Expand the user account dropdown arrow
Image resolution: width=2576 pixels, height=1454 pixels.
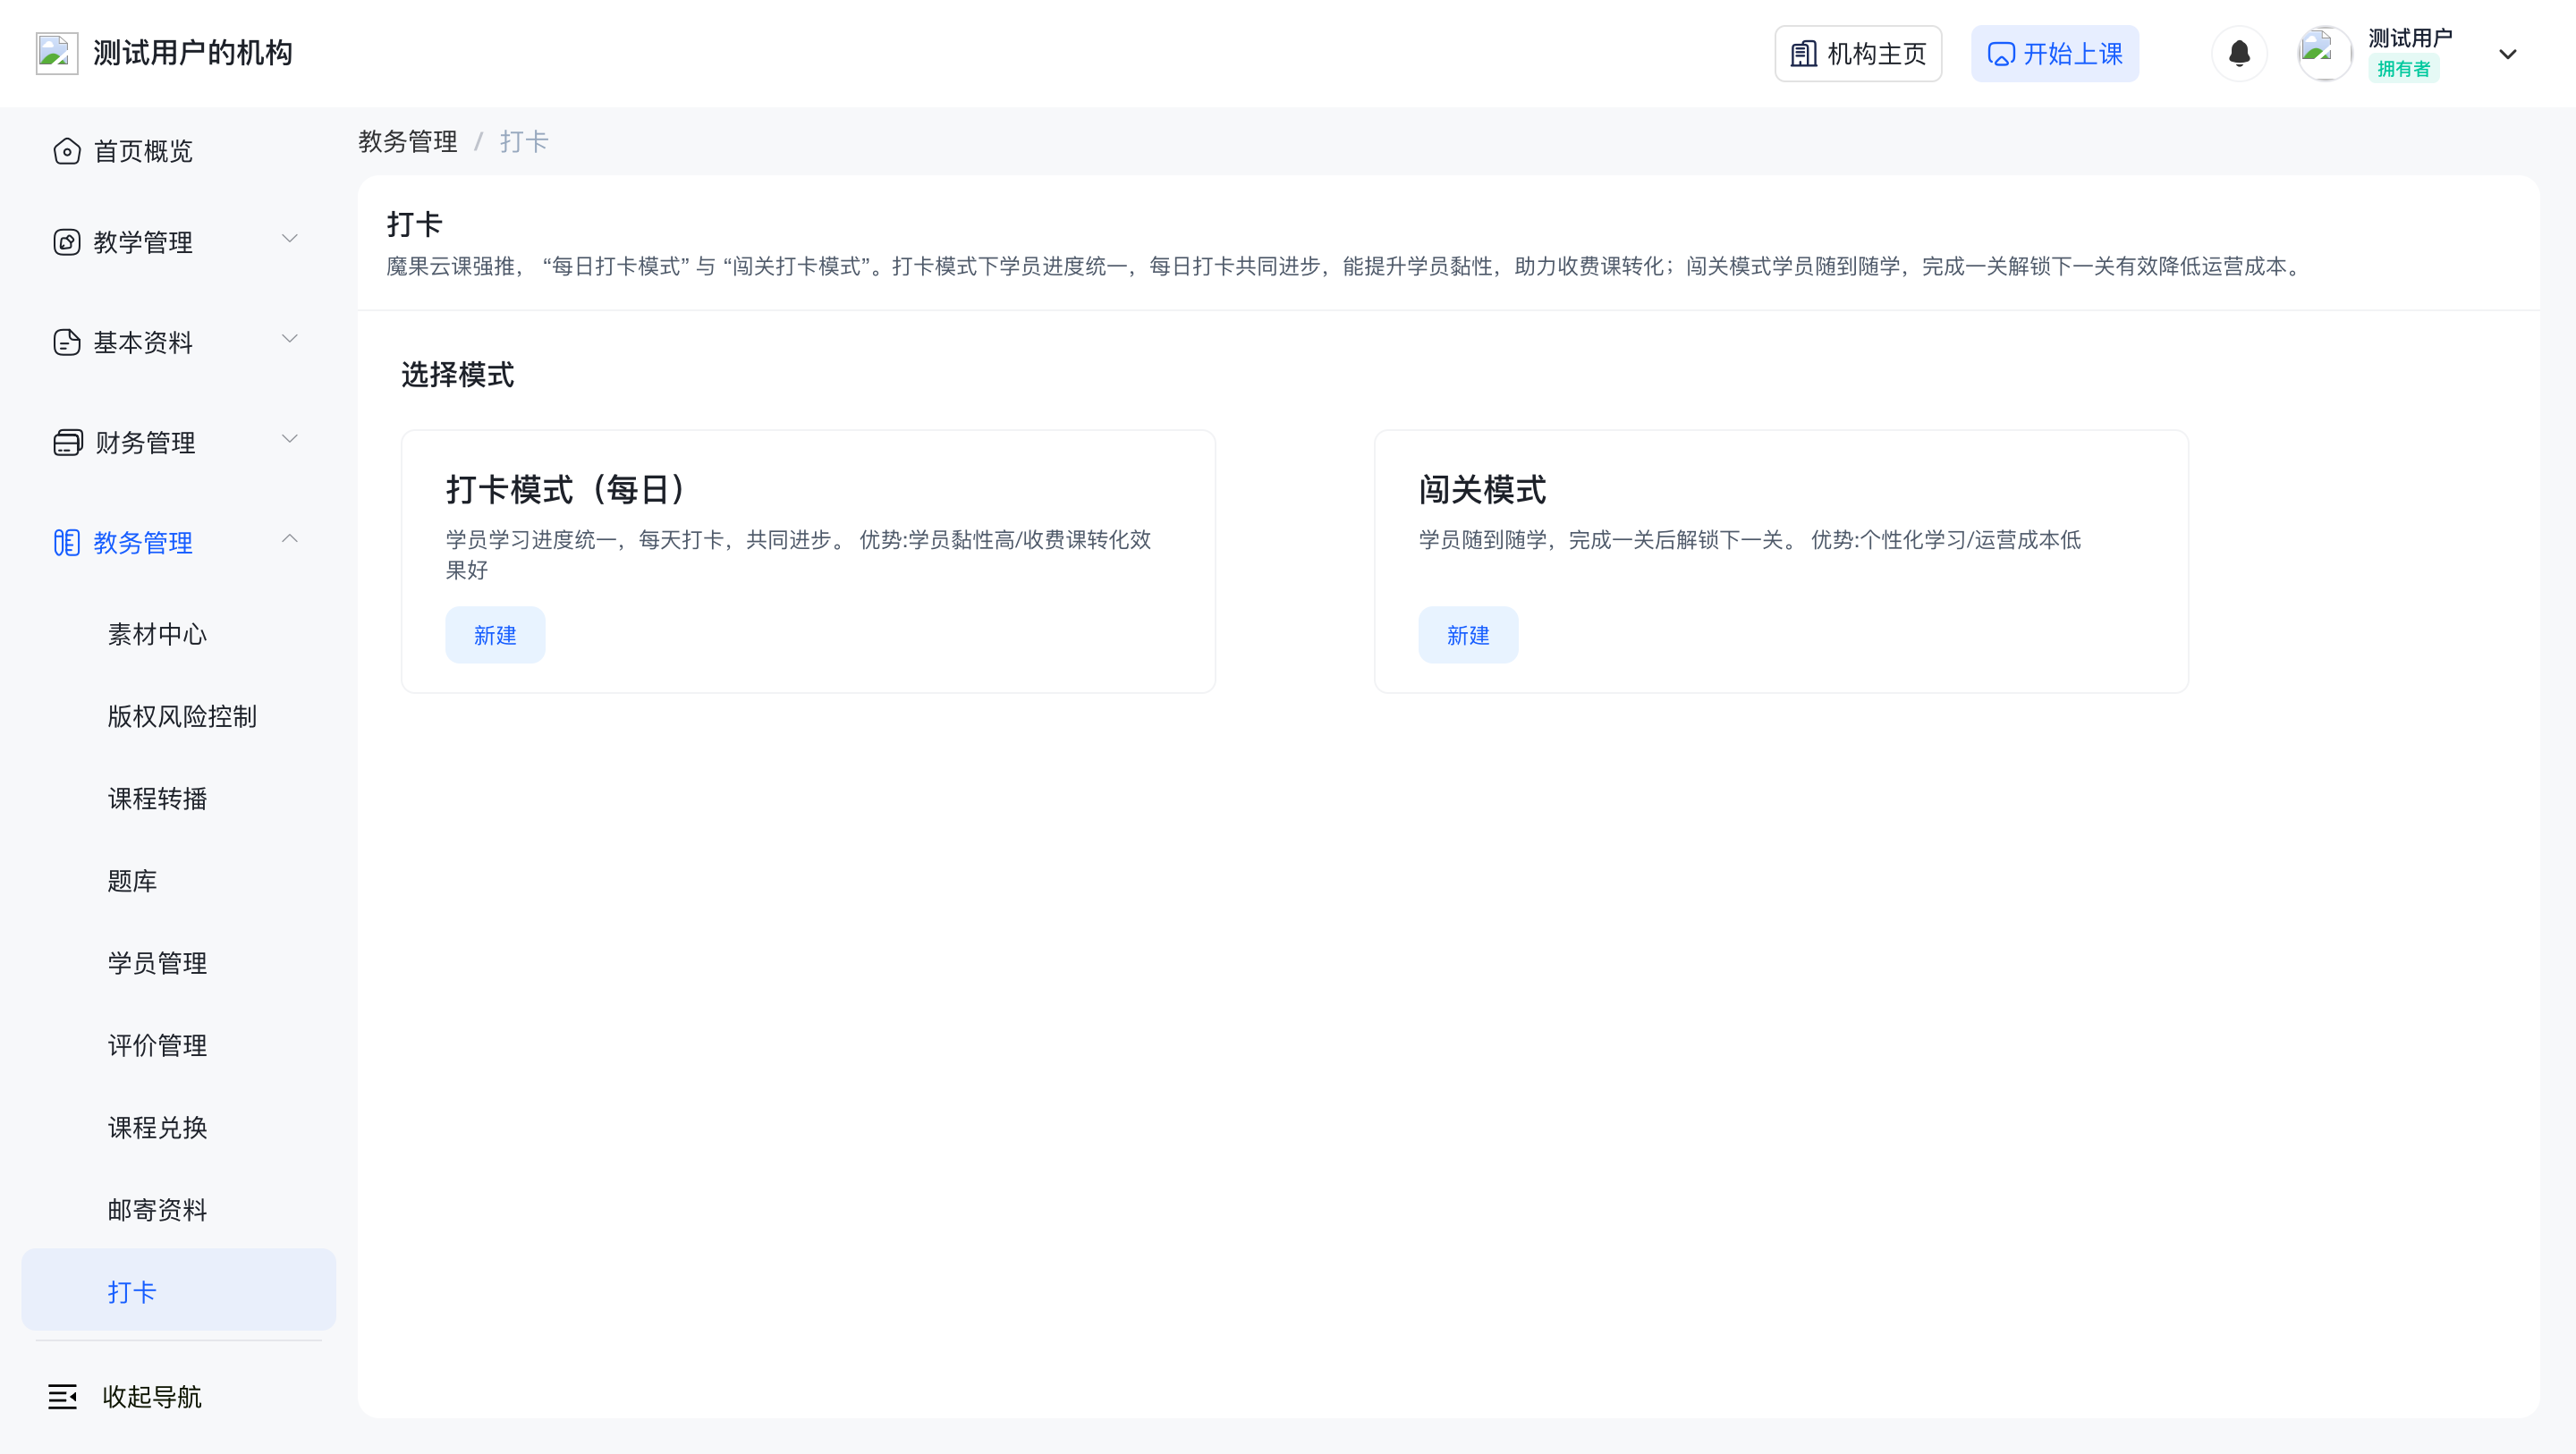pos(2507,54)
